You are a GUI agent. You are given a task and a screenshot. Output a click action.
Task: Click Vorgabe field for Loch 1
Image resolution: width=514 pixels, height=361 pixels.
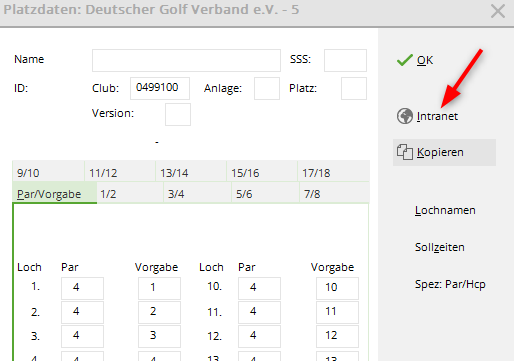(160, 288)
